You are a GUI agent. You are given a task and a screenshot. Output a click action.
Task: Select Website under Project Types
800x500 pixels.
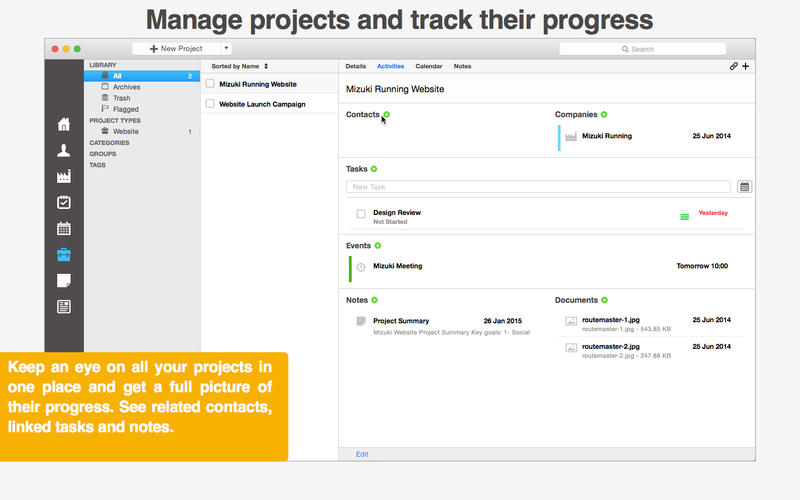126,131
